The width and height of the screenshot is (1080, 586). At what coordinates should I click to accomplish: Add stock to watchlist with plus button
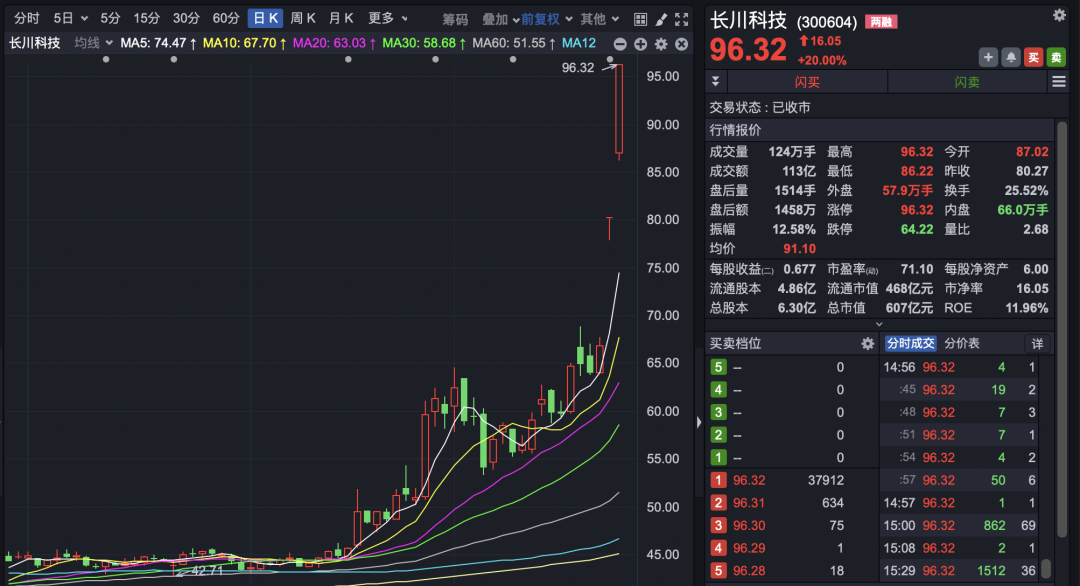[x=988, y=57]
